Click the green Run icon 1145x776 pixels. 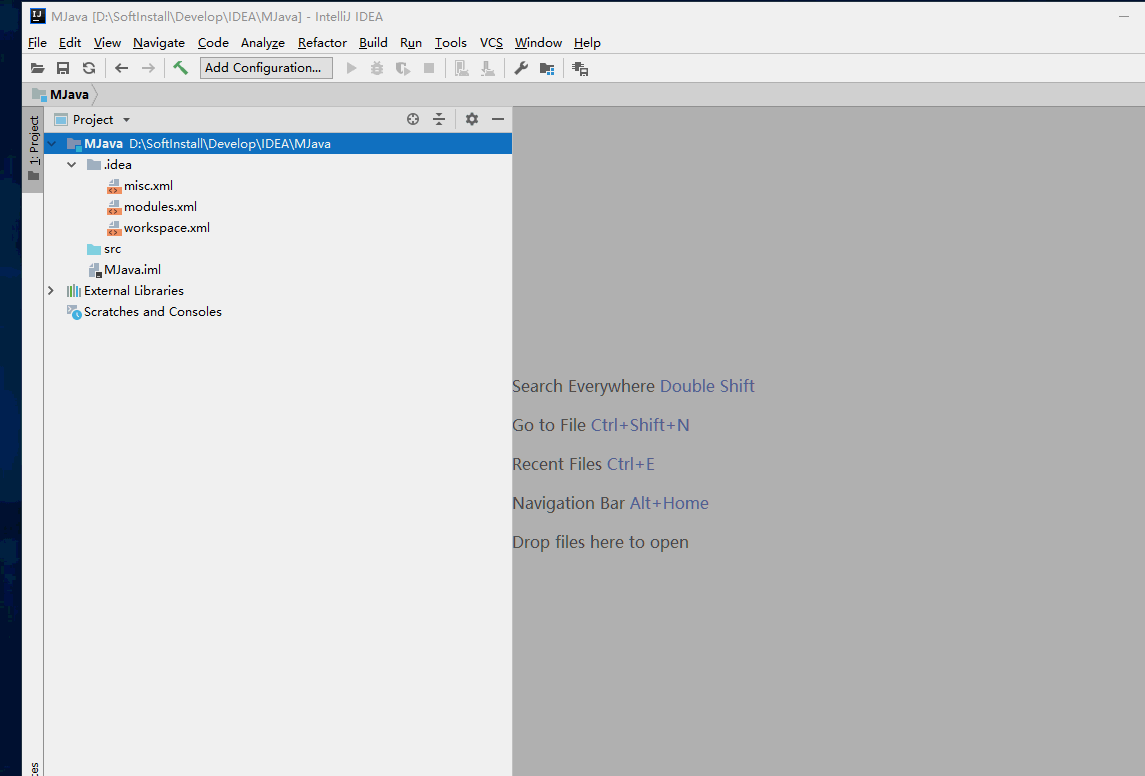(351, 68)
